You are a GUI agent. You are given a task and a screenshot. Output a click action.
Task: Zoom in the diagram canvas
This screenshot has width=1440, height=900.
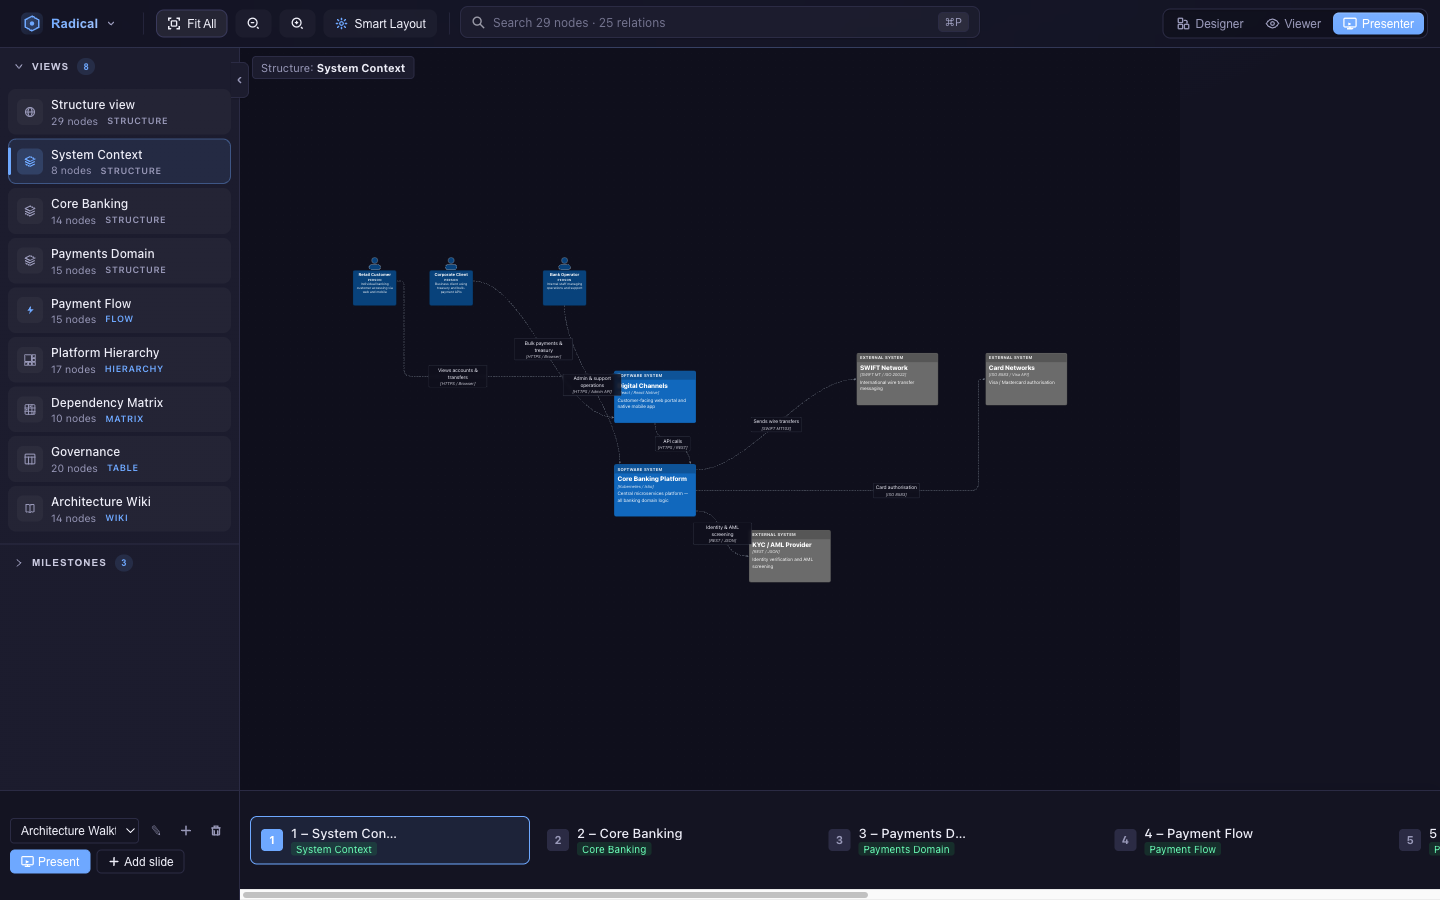click(297, 23)
